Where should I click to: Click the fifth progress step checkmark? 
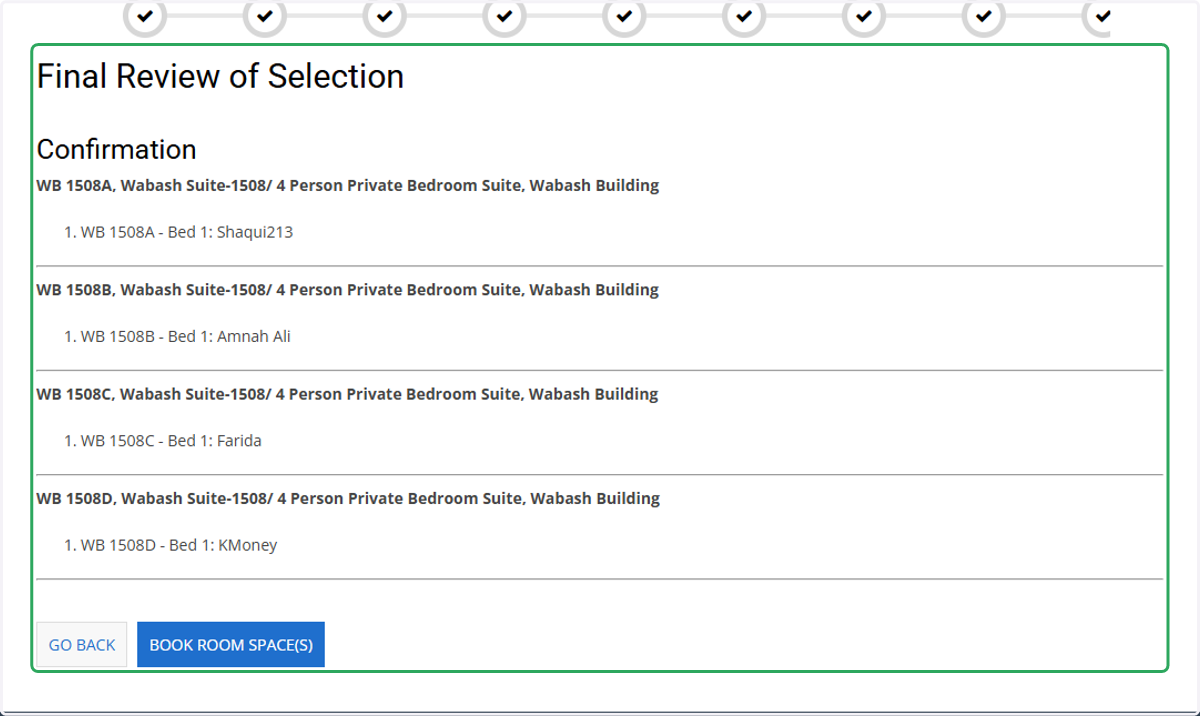[625, 16]
